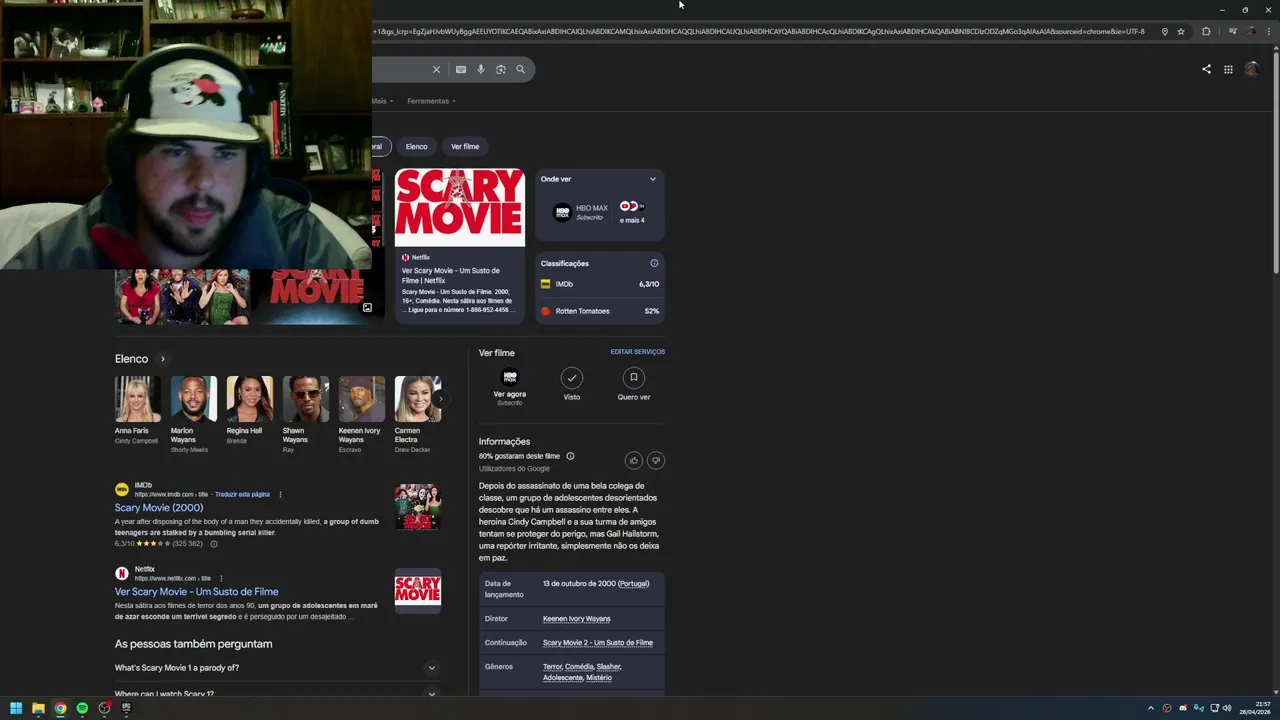Open the taskbar clock showing 21:57
The width and height of the screenshot is (1280, 720).
pyautogui.click(x=1255, y=708)
